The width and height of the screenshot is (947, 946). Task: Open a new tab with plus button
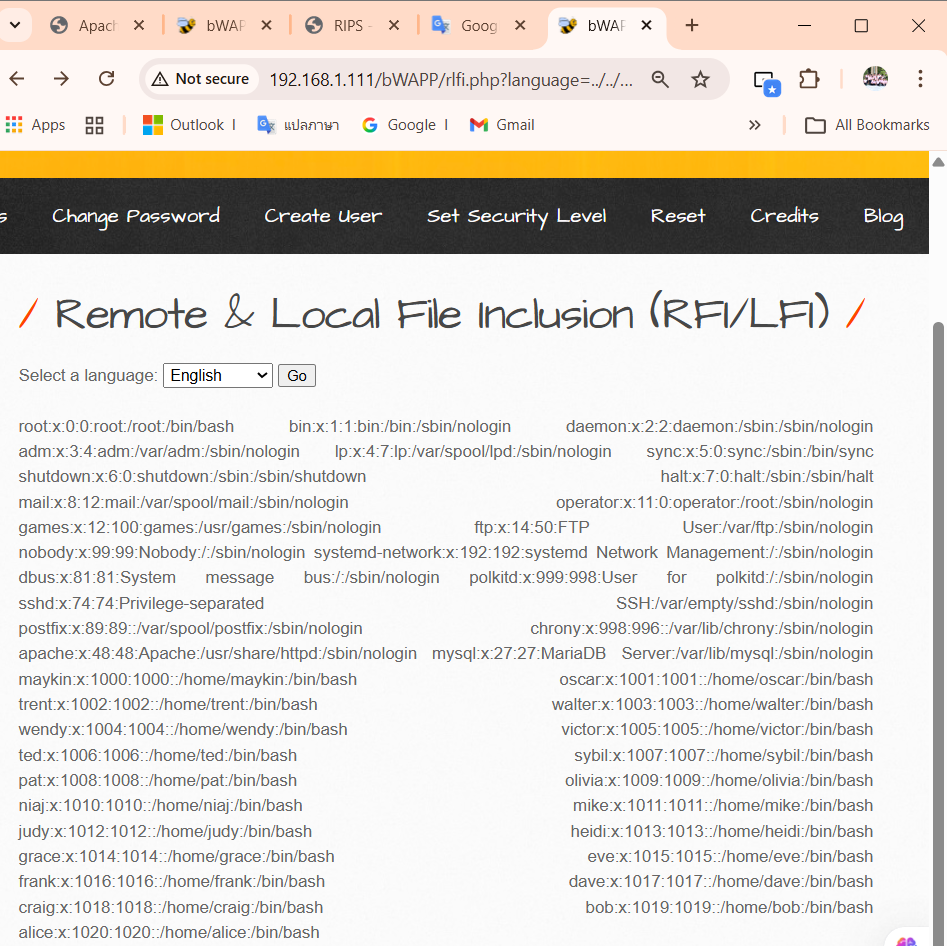[x=692, y=26]
